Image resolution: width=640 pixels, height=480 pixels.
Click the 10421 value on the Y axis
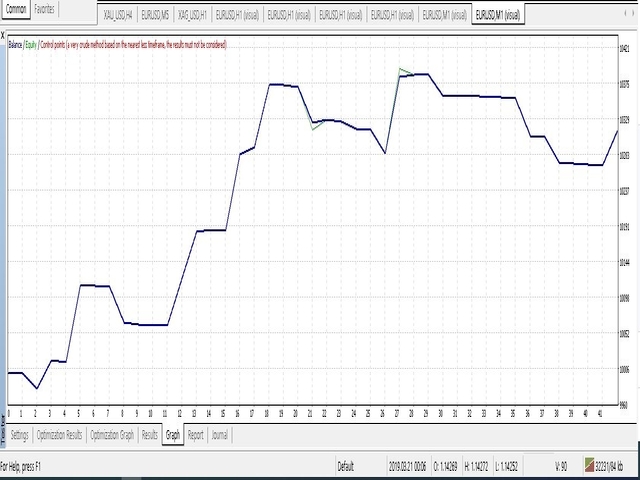tap(624, 49)
